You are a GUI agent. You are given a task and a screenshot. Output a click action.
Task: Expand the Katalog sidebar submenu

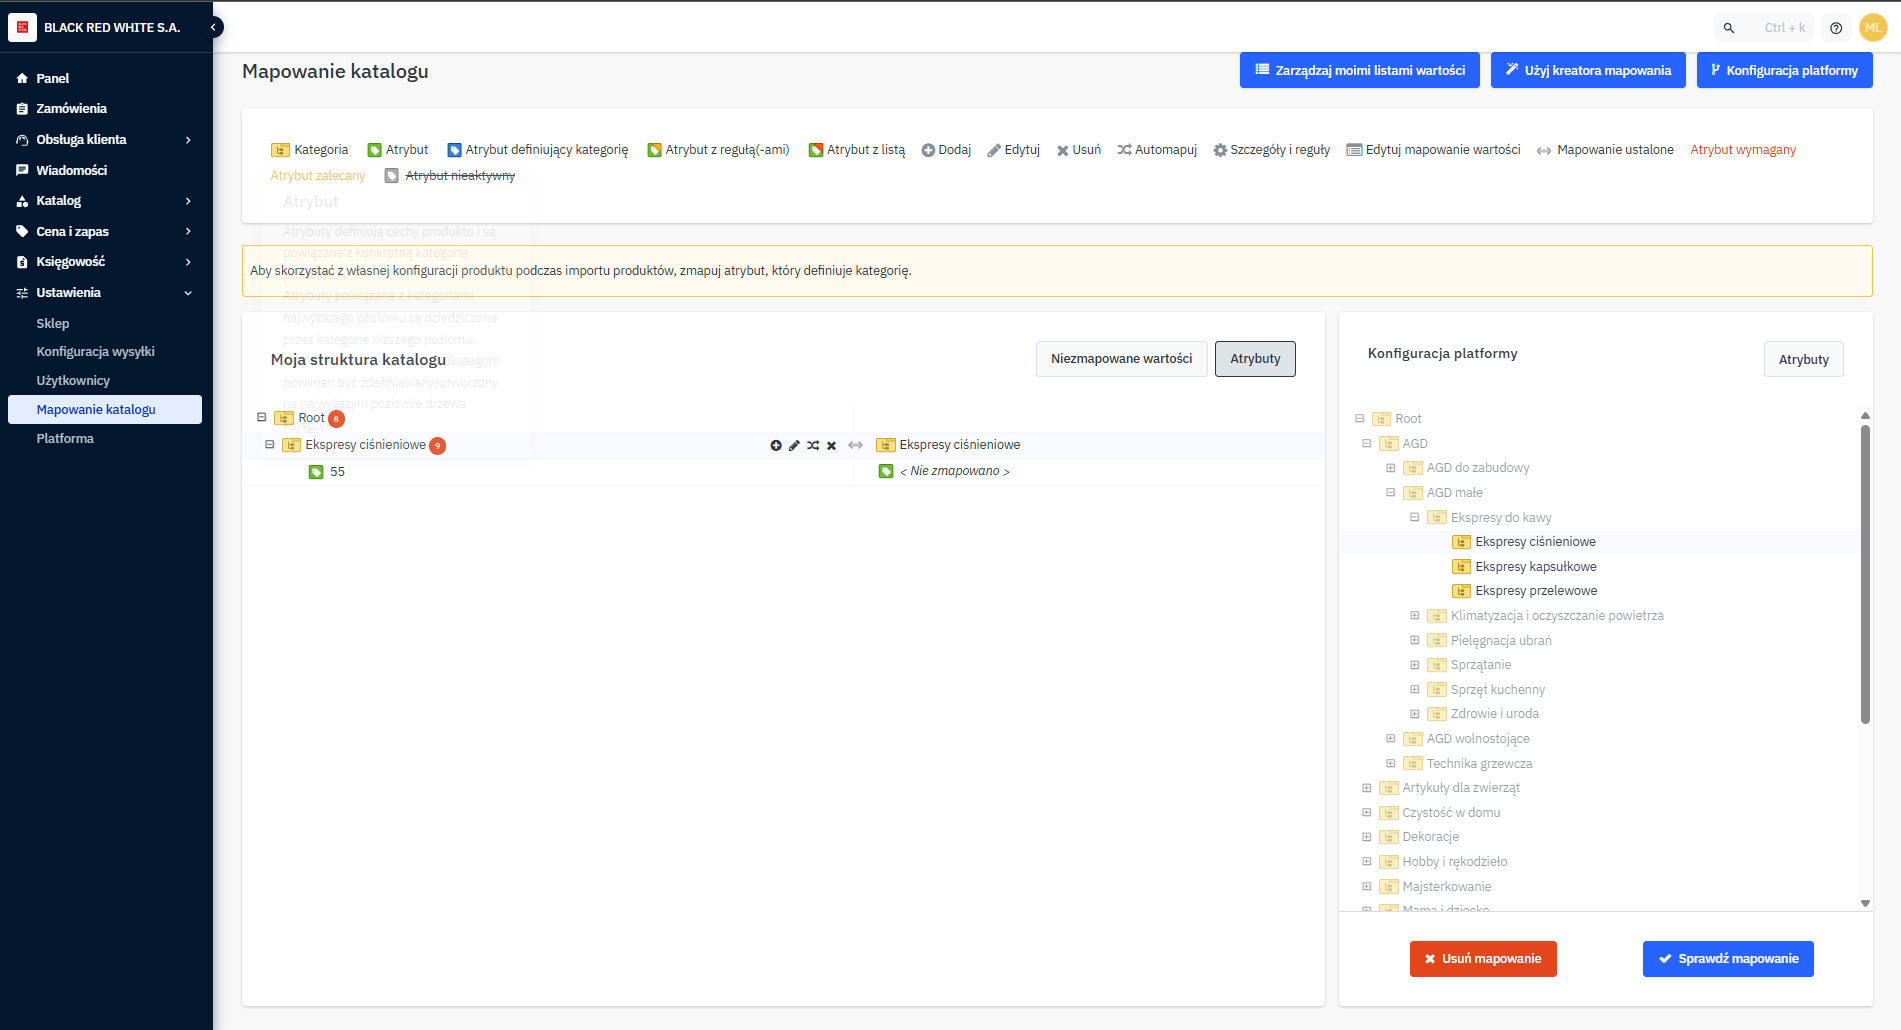coord(188,201)
